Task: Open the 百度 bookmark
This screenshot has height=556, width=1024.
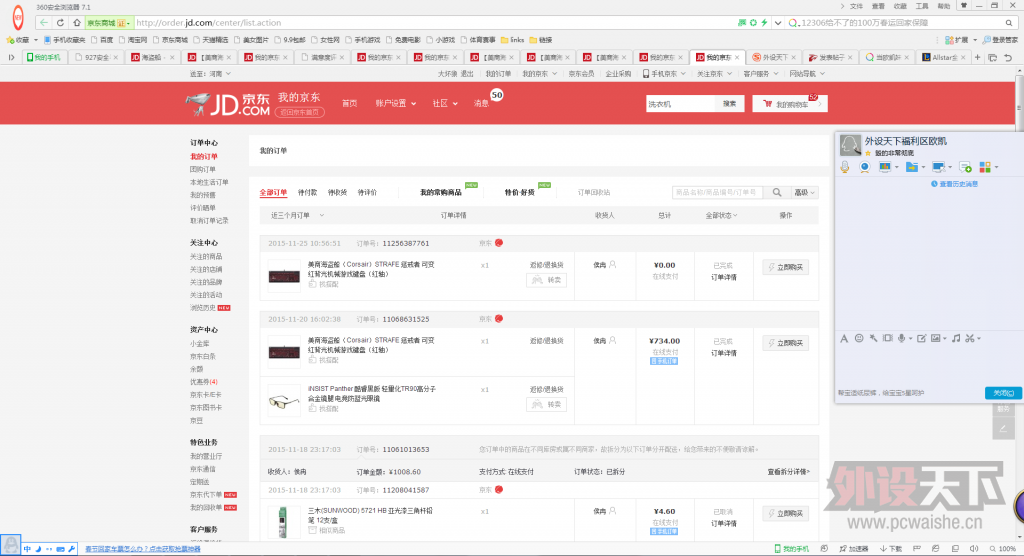Action: (102, 40)
